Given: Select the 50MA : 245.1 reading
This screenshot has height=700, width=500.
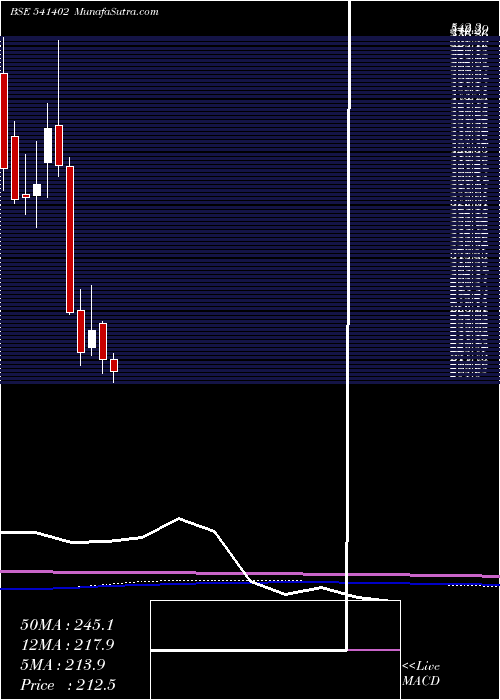Looking at the screenshot, I should pyautogui.click(x=67, y=625).
